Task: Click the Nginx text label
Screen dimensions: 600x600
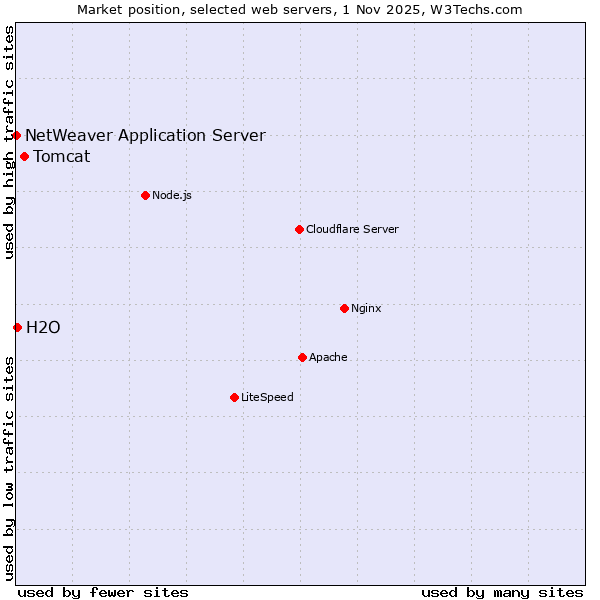Action: click(x=366, y=308)
